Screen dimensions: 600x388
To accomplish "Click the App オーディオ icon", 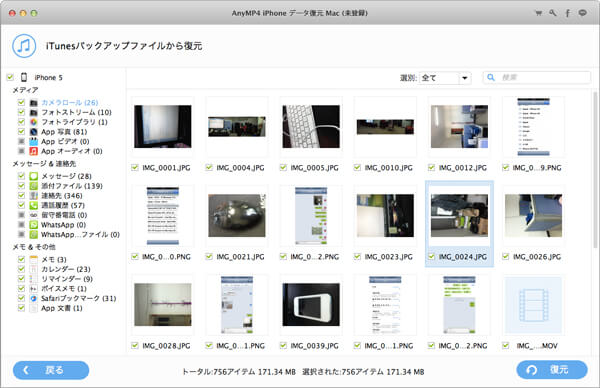I will tap(34, 151).
